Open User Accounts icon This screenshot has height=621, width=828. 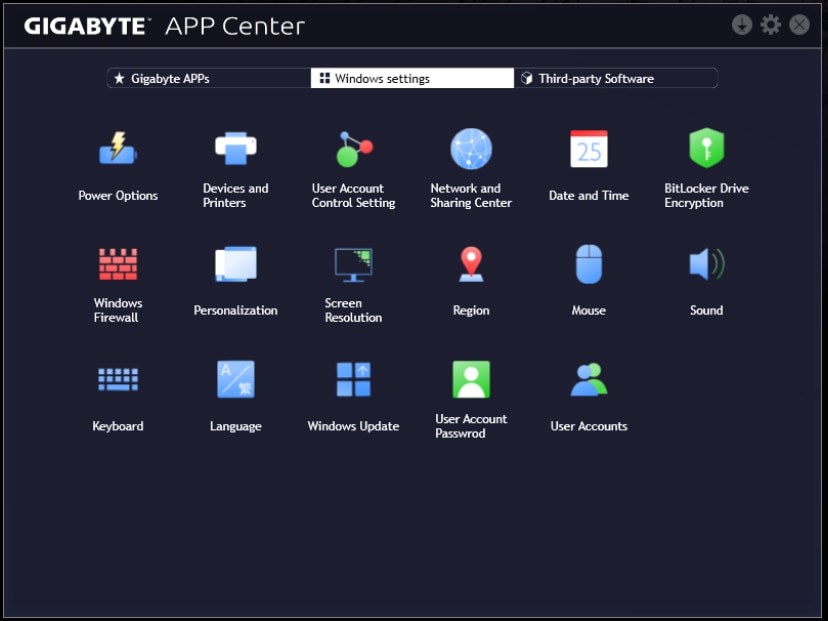click(588, 380)
